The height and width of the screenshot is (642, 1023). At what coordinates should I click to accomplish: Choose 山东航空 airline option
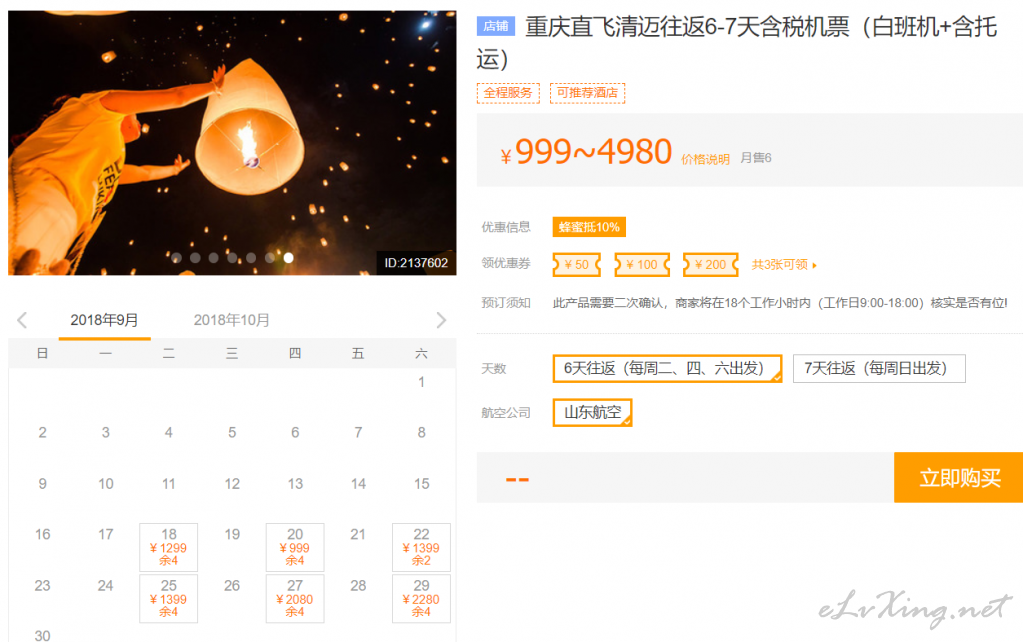(592, 412)
